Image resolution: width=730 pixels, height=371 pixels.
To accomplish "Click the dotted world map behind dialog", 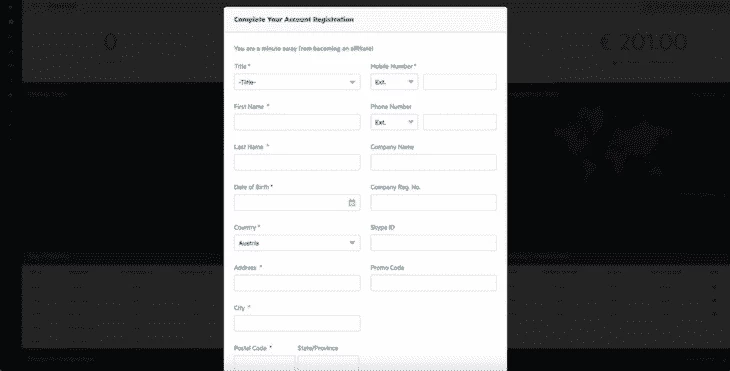I will pos(612,142).
